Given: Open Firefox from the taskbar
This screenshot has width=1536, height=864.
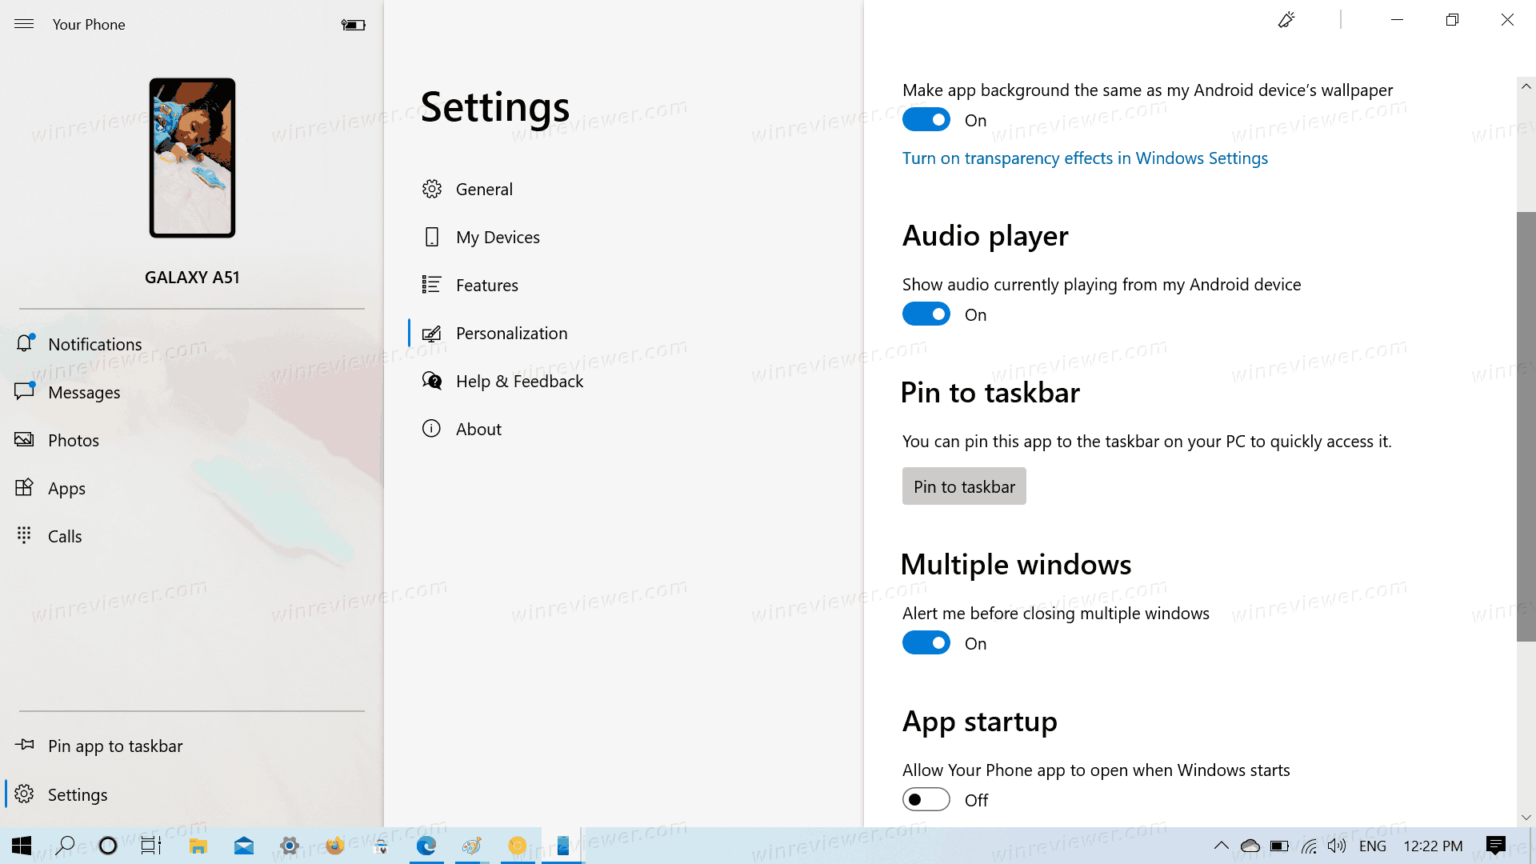Looking at the screenshot, I should tap(335, 846).
